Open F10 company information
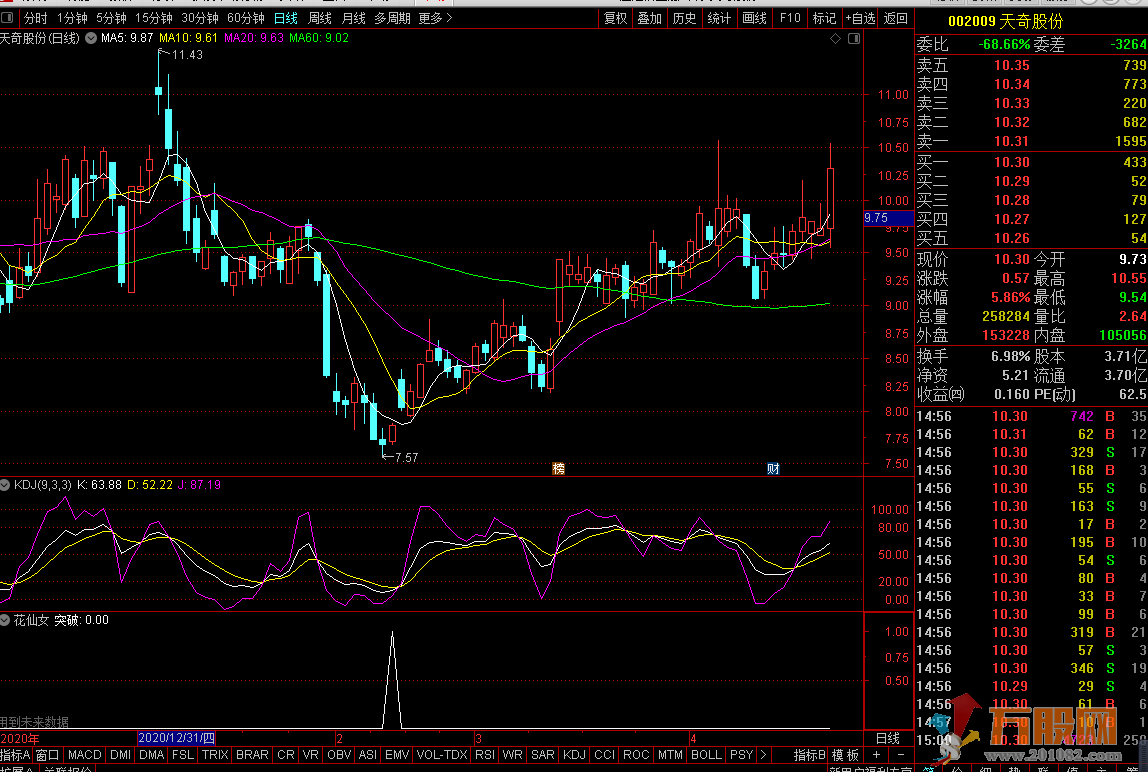The image size is (1148, 772). click(790, 18)
